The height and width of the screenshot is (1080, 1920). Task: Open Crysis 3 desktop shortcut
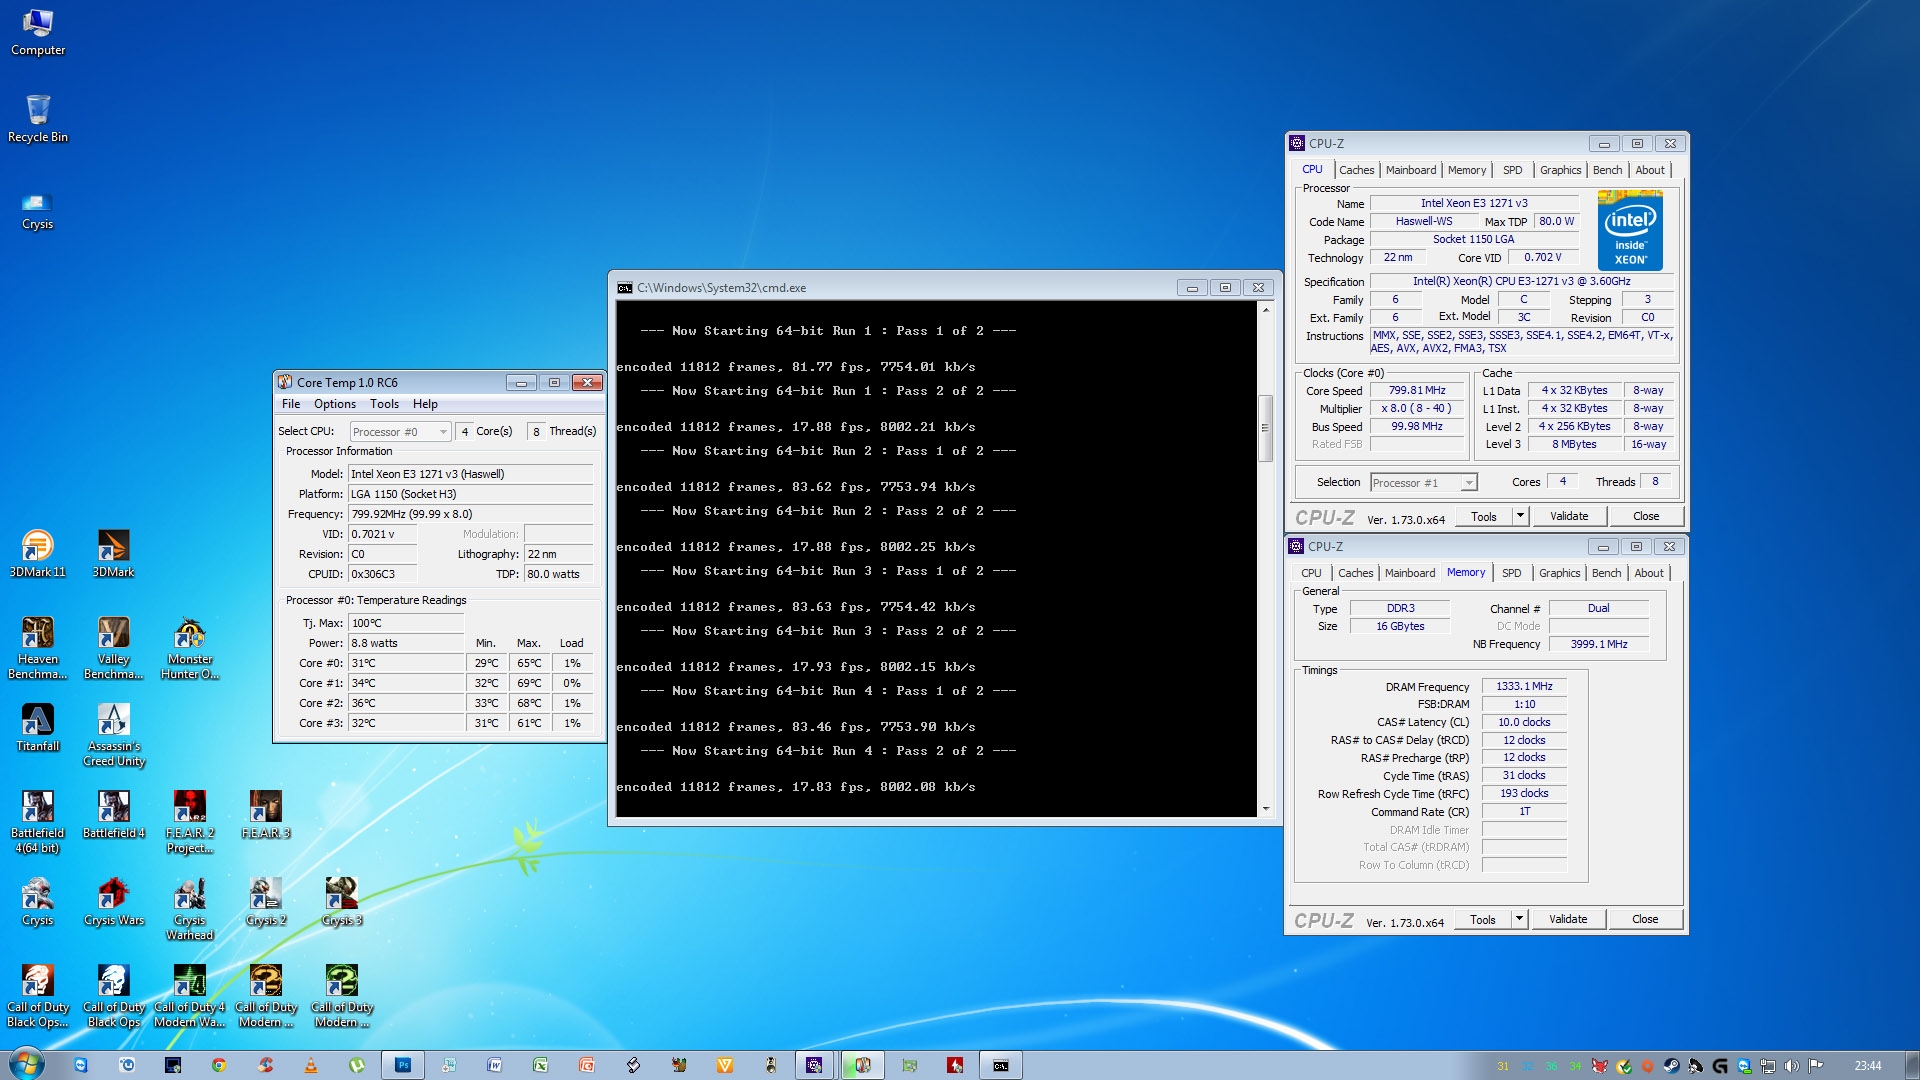click(x=342, y=901)
